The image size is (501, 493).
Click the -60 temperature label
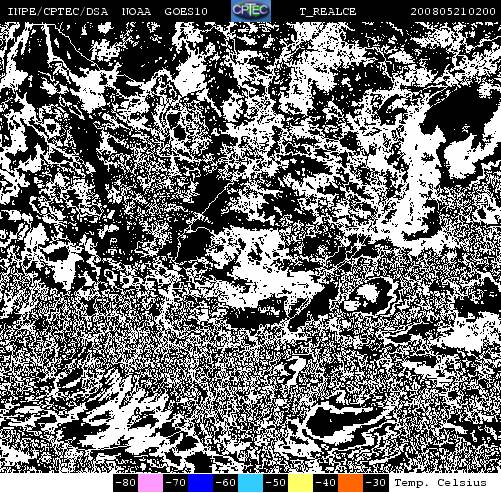pos(225,483)
